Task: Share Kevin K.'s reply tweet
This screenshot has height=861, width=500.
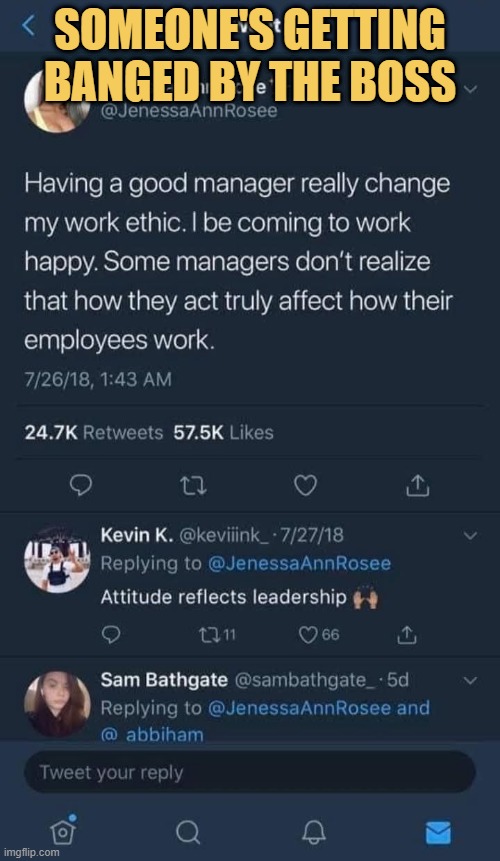Action: coord(407,635)
